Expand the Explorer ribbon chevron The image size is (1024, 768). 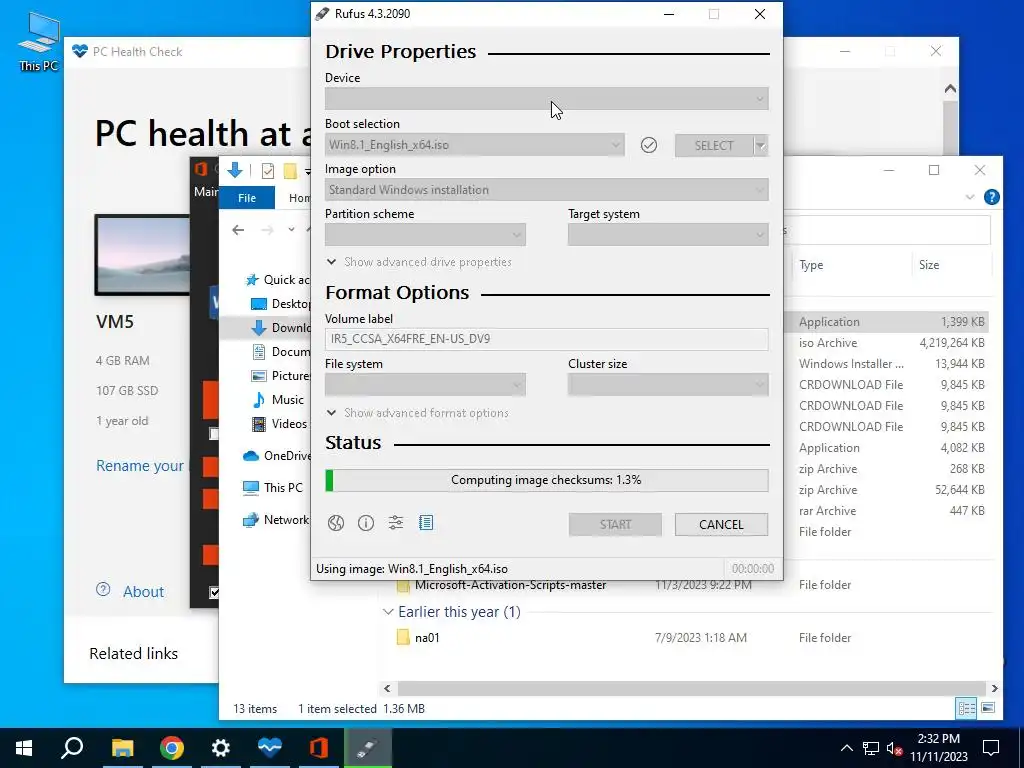coord(970,197)
